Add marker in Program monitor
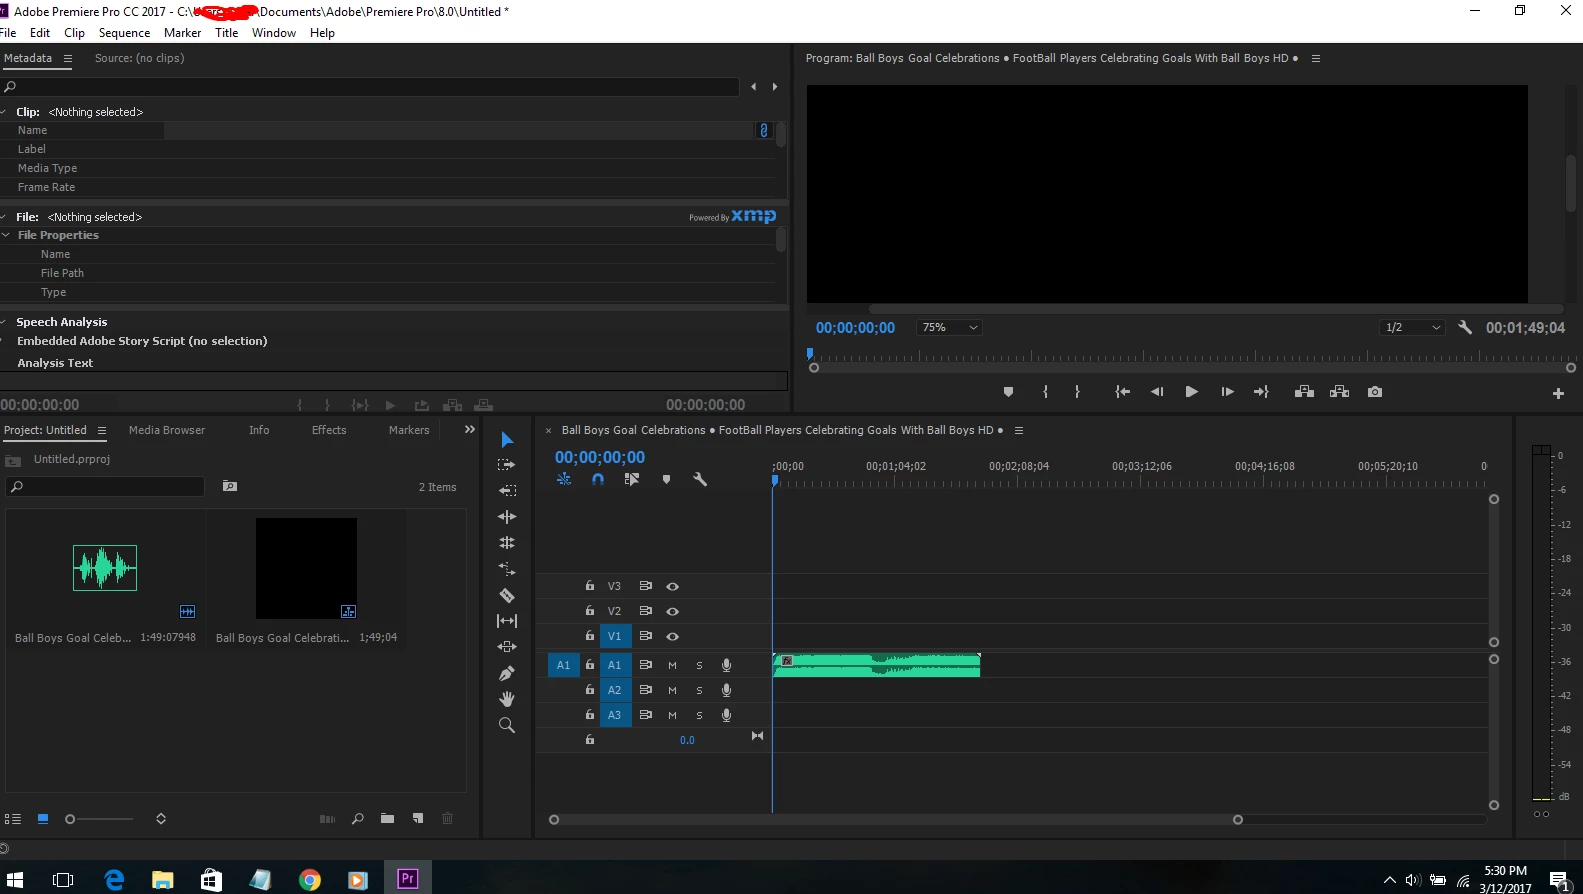The height and width of the screenshot is (894, 1583). pos(1008,392)
